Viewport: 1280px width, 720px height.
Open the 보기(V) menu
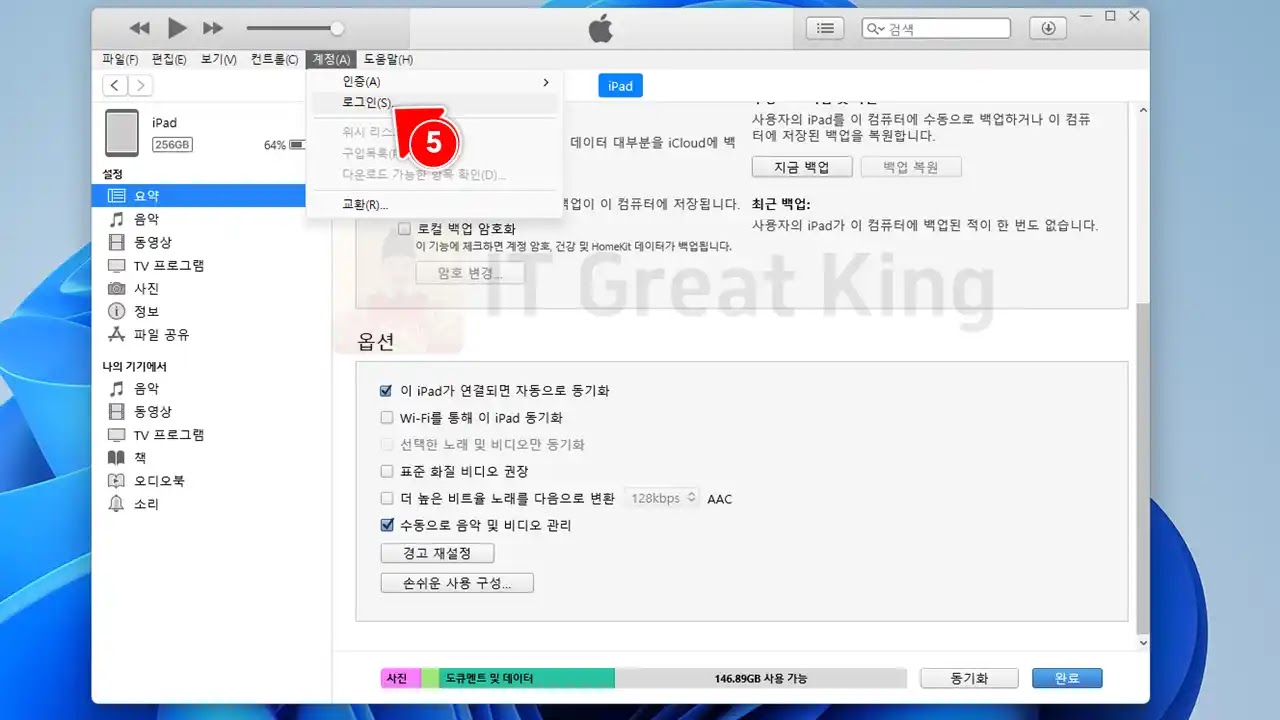[218, 60]
